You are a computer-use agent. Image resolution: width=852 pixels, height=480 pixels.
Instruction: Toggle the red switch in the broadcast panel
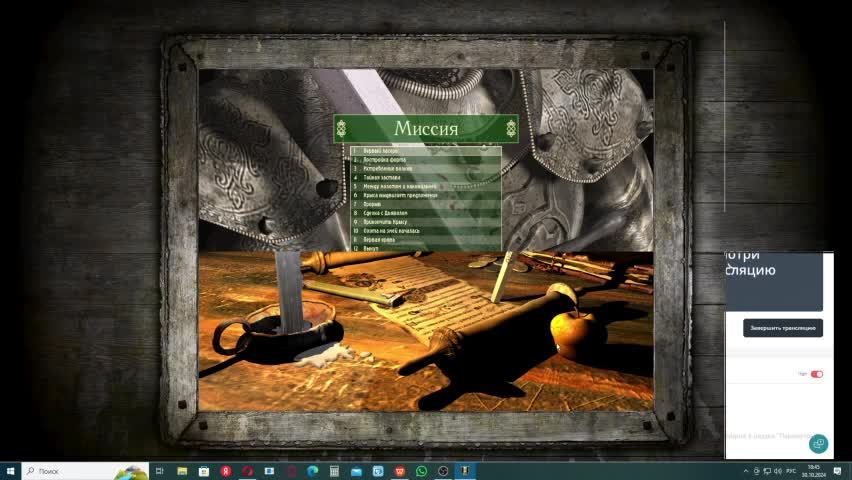point(817,374)
